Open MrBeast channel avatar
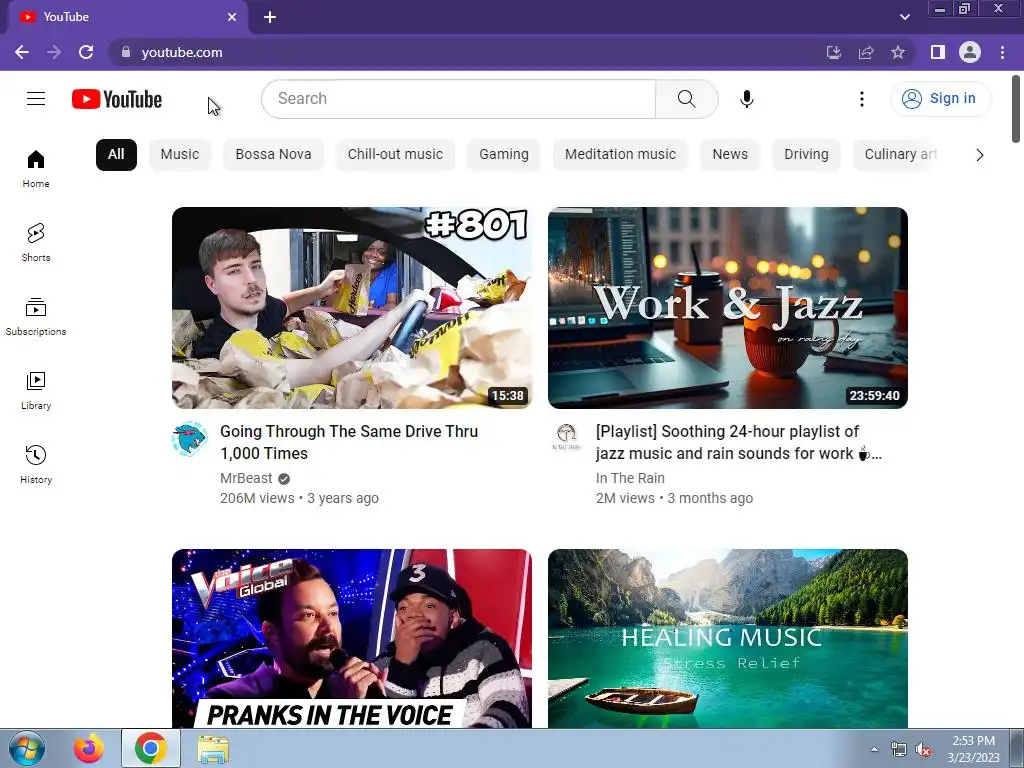Screen dimensions: 1024x768 [x=190, y=439]
